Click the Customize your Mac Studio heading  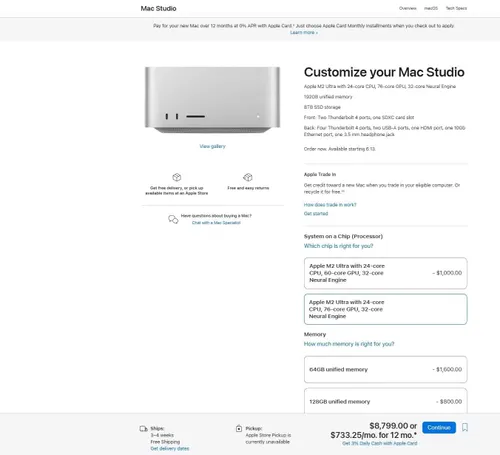384,72
